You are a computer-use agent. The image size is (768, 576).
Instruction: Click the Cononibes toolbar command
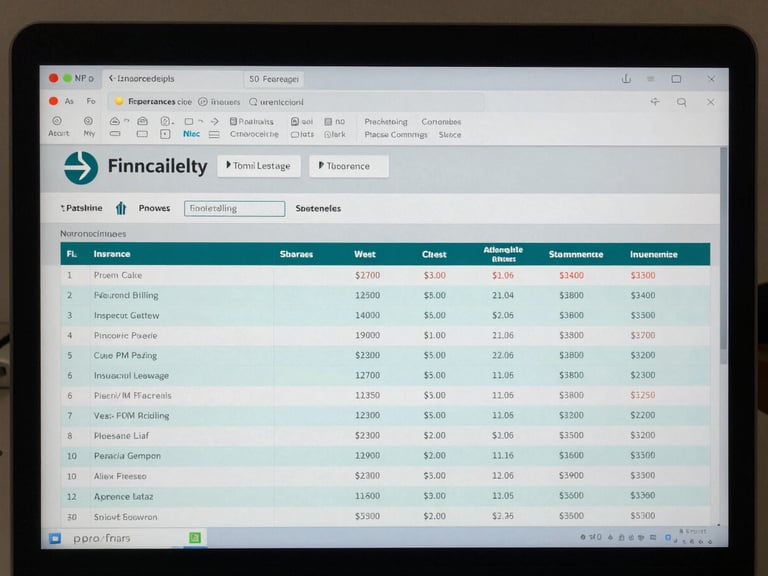(441, 121)
